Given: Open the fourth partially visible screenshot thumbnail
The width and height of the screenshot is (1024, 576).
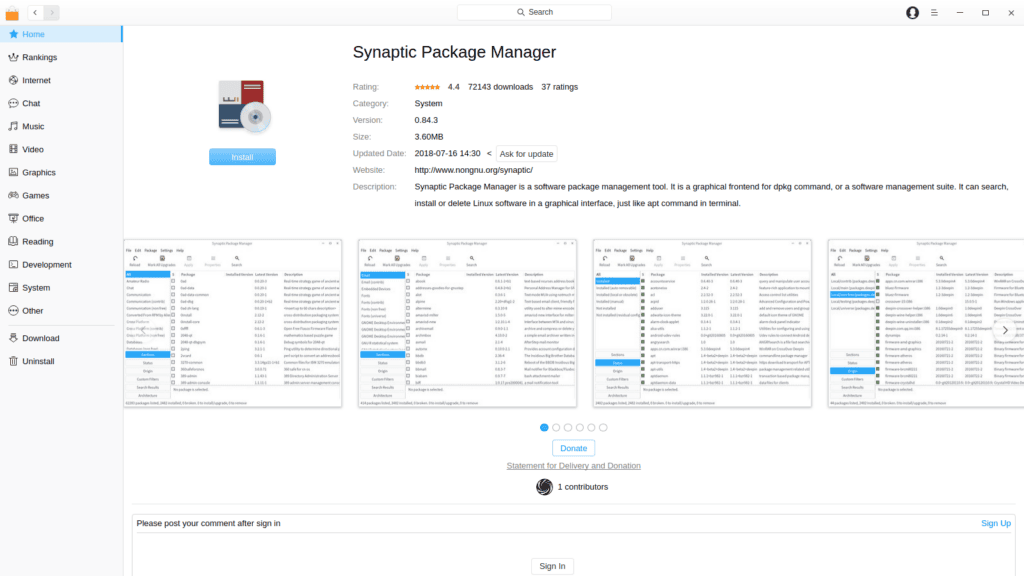Looking at the screenshot, I should pyautogui.click(x=926, y=323).
